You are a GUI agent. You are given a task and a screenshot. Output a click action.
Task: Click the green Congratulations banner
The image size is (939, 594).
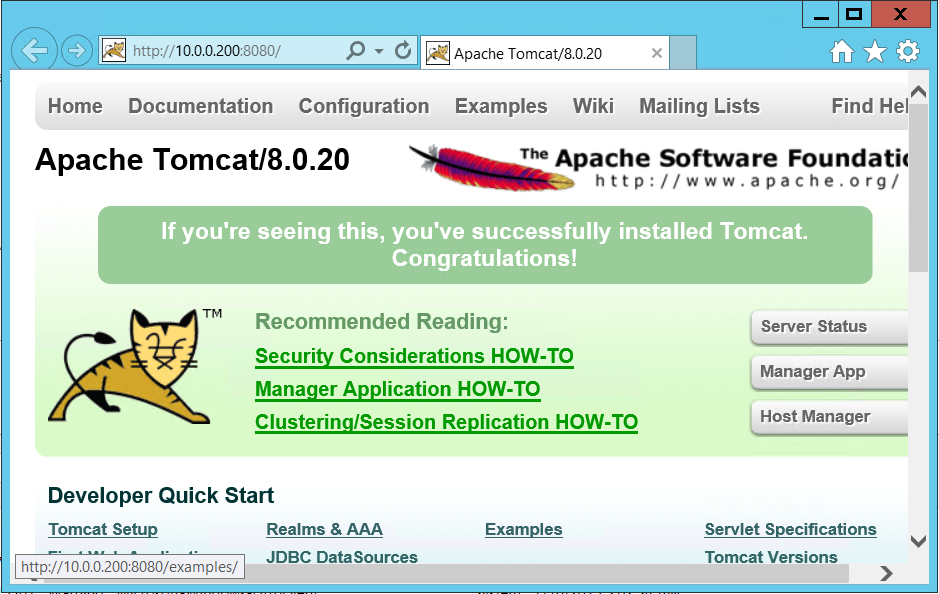click(x=485, y=245)
